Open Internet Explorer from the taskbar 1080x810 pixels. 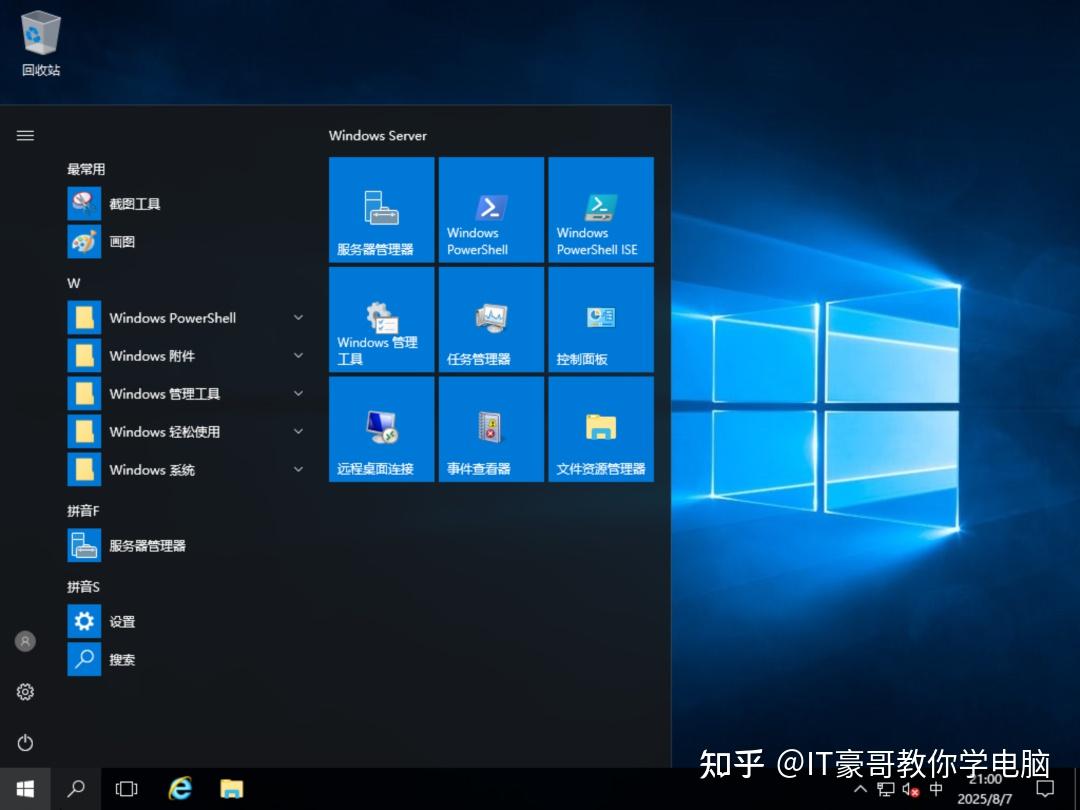[x=179, y=789]
